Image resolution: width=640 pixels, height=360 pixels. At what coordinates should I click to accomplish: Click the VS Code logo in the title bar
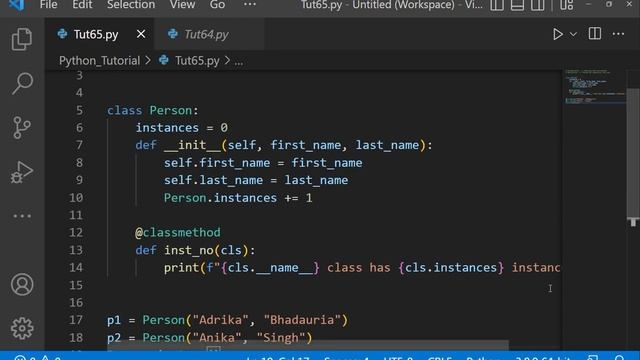click(x=16, y=5)
